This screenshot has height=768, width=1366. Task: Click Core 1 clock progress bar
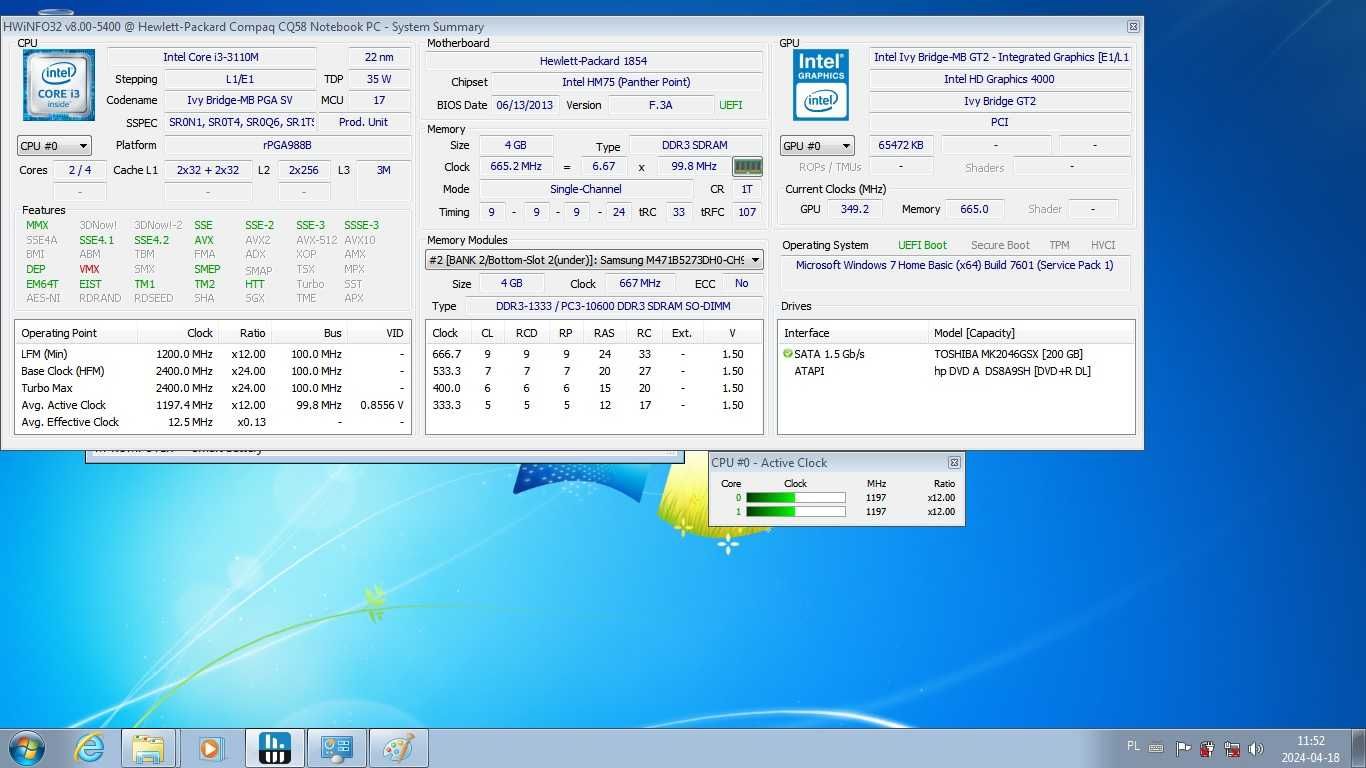click(x=795, y=511)
